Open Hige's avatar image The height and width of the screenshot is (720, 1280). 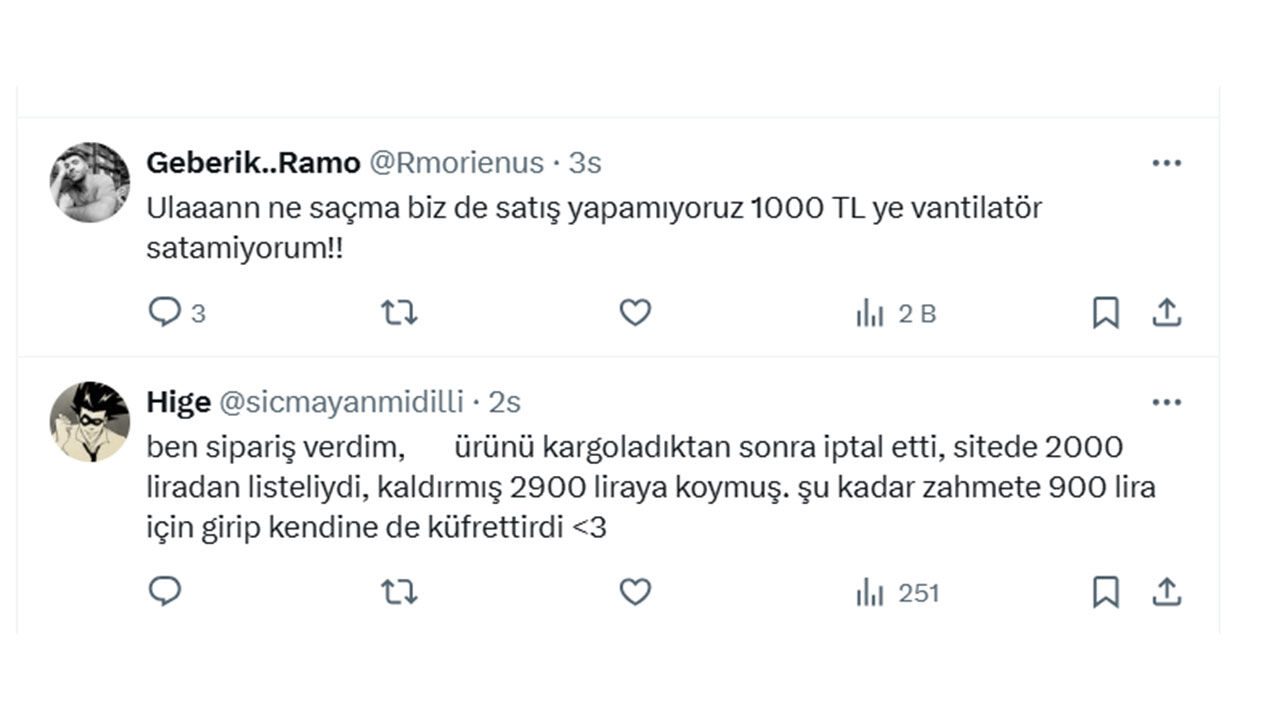90,421
